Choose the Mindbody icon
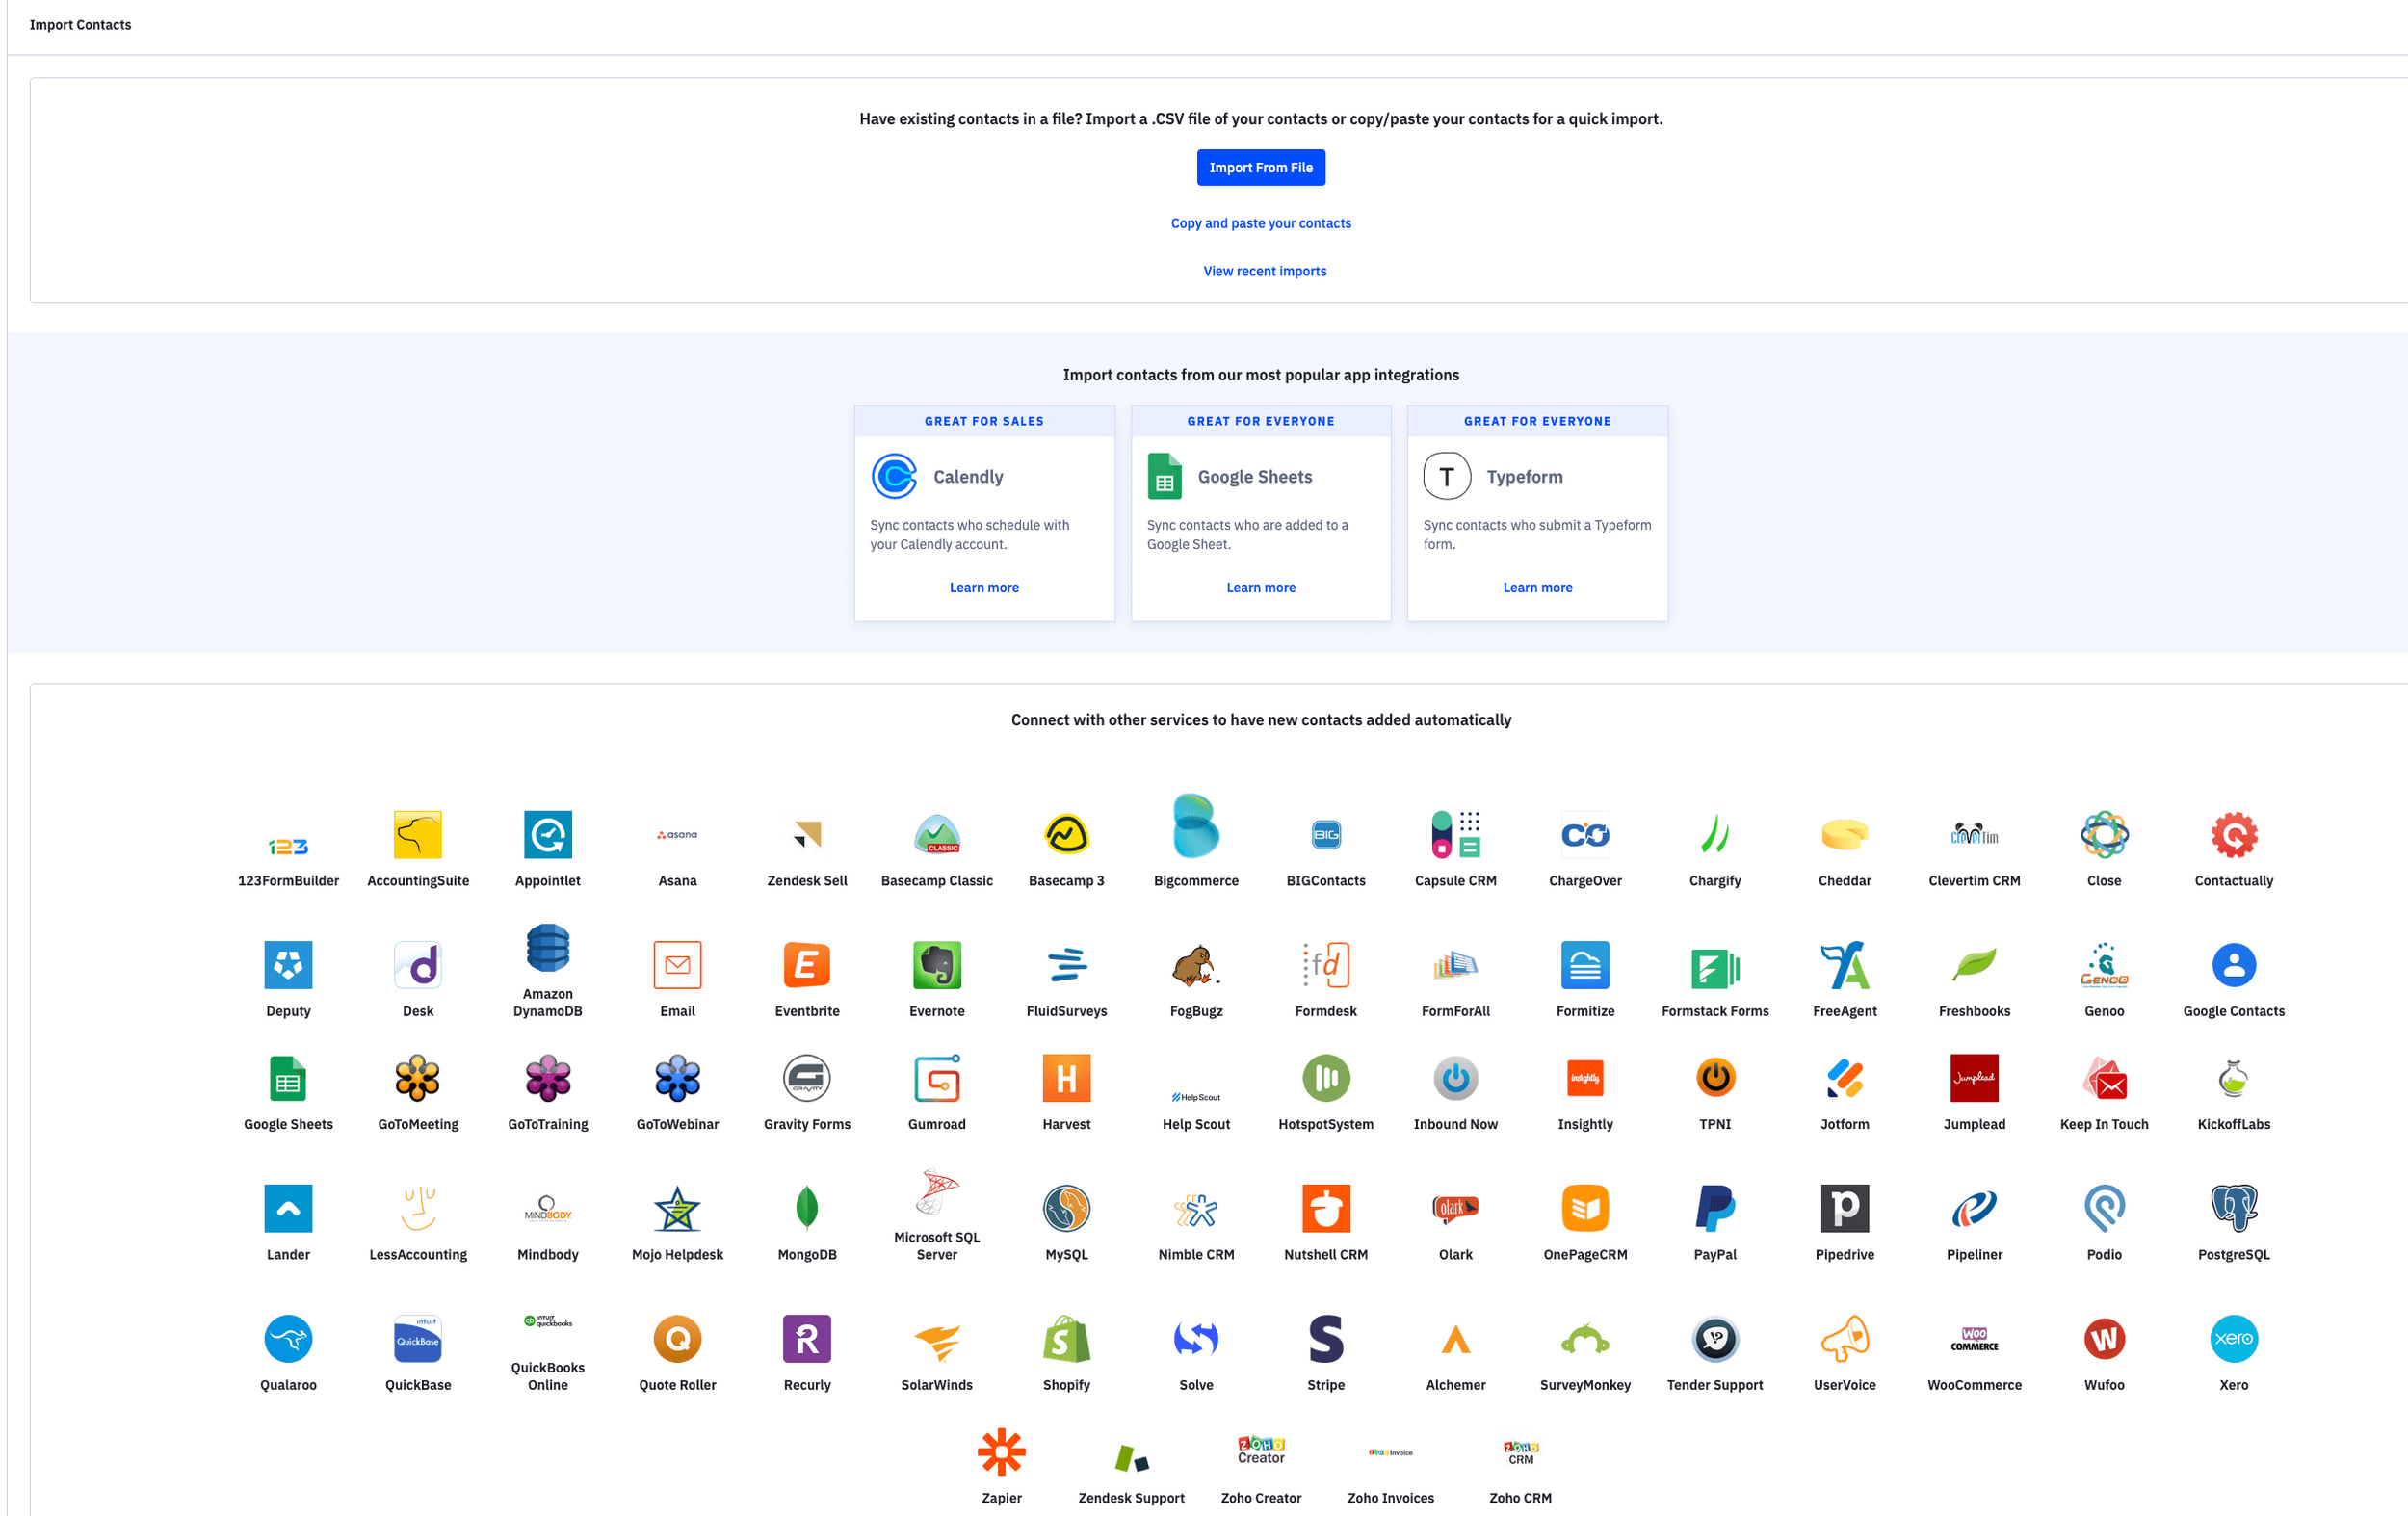Viewport: 2408px width, 1516px height. (x=547, y=1208)
